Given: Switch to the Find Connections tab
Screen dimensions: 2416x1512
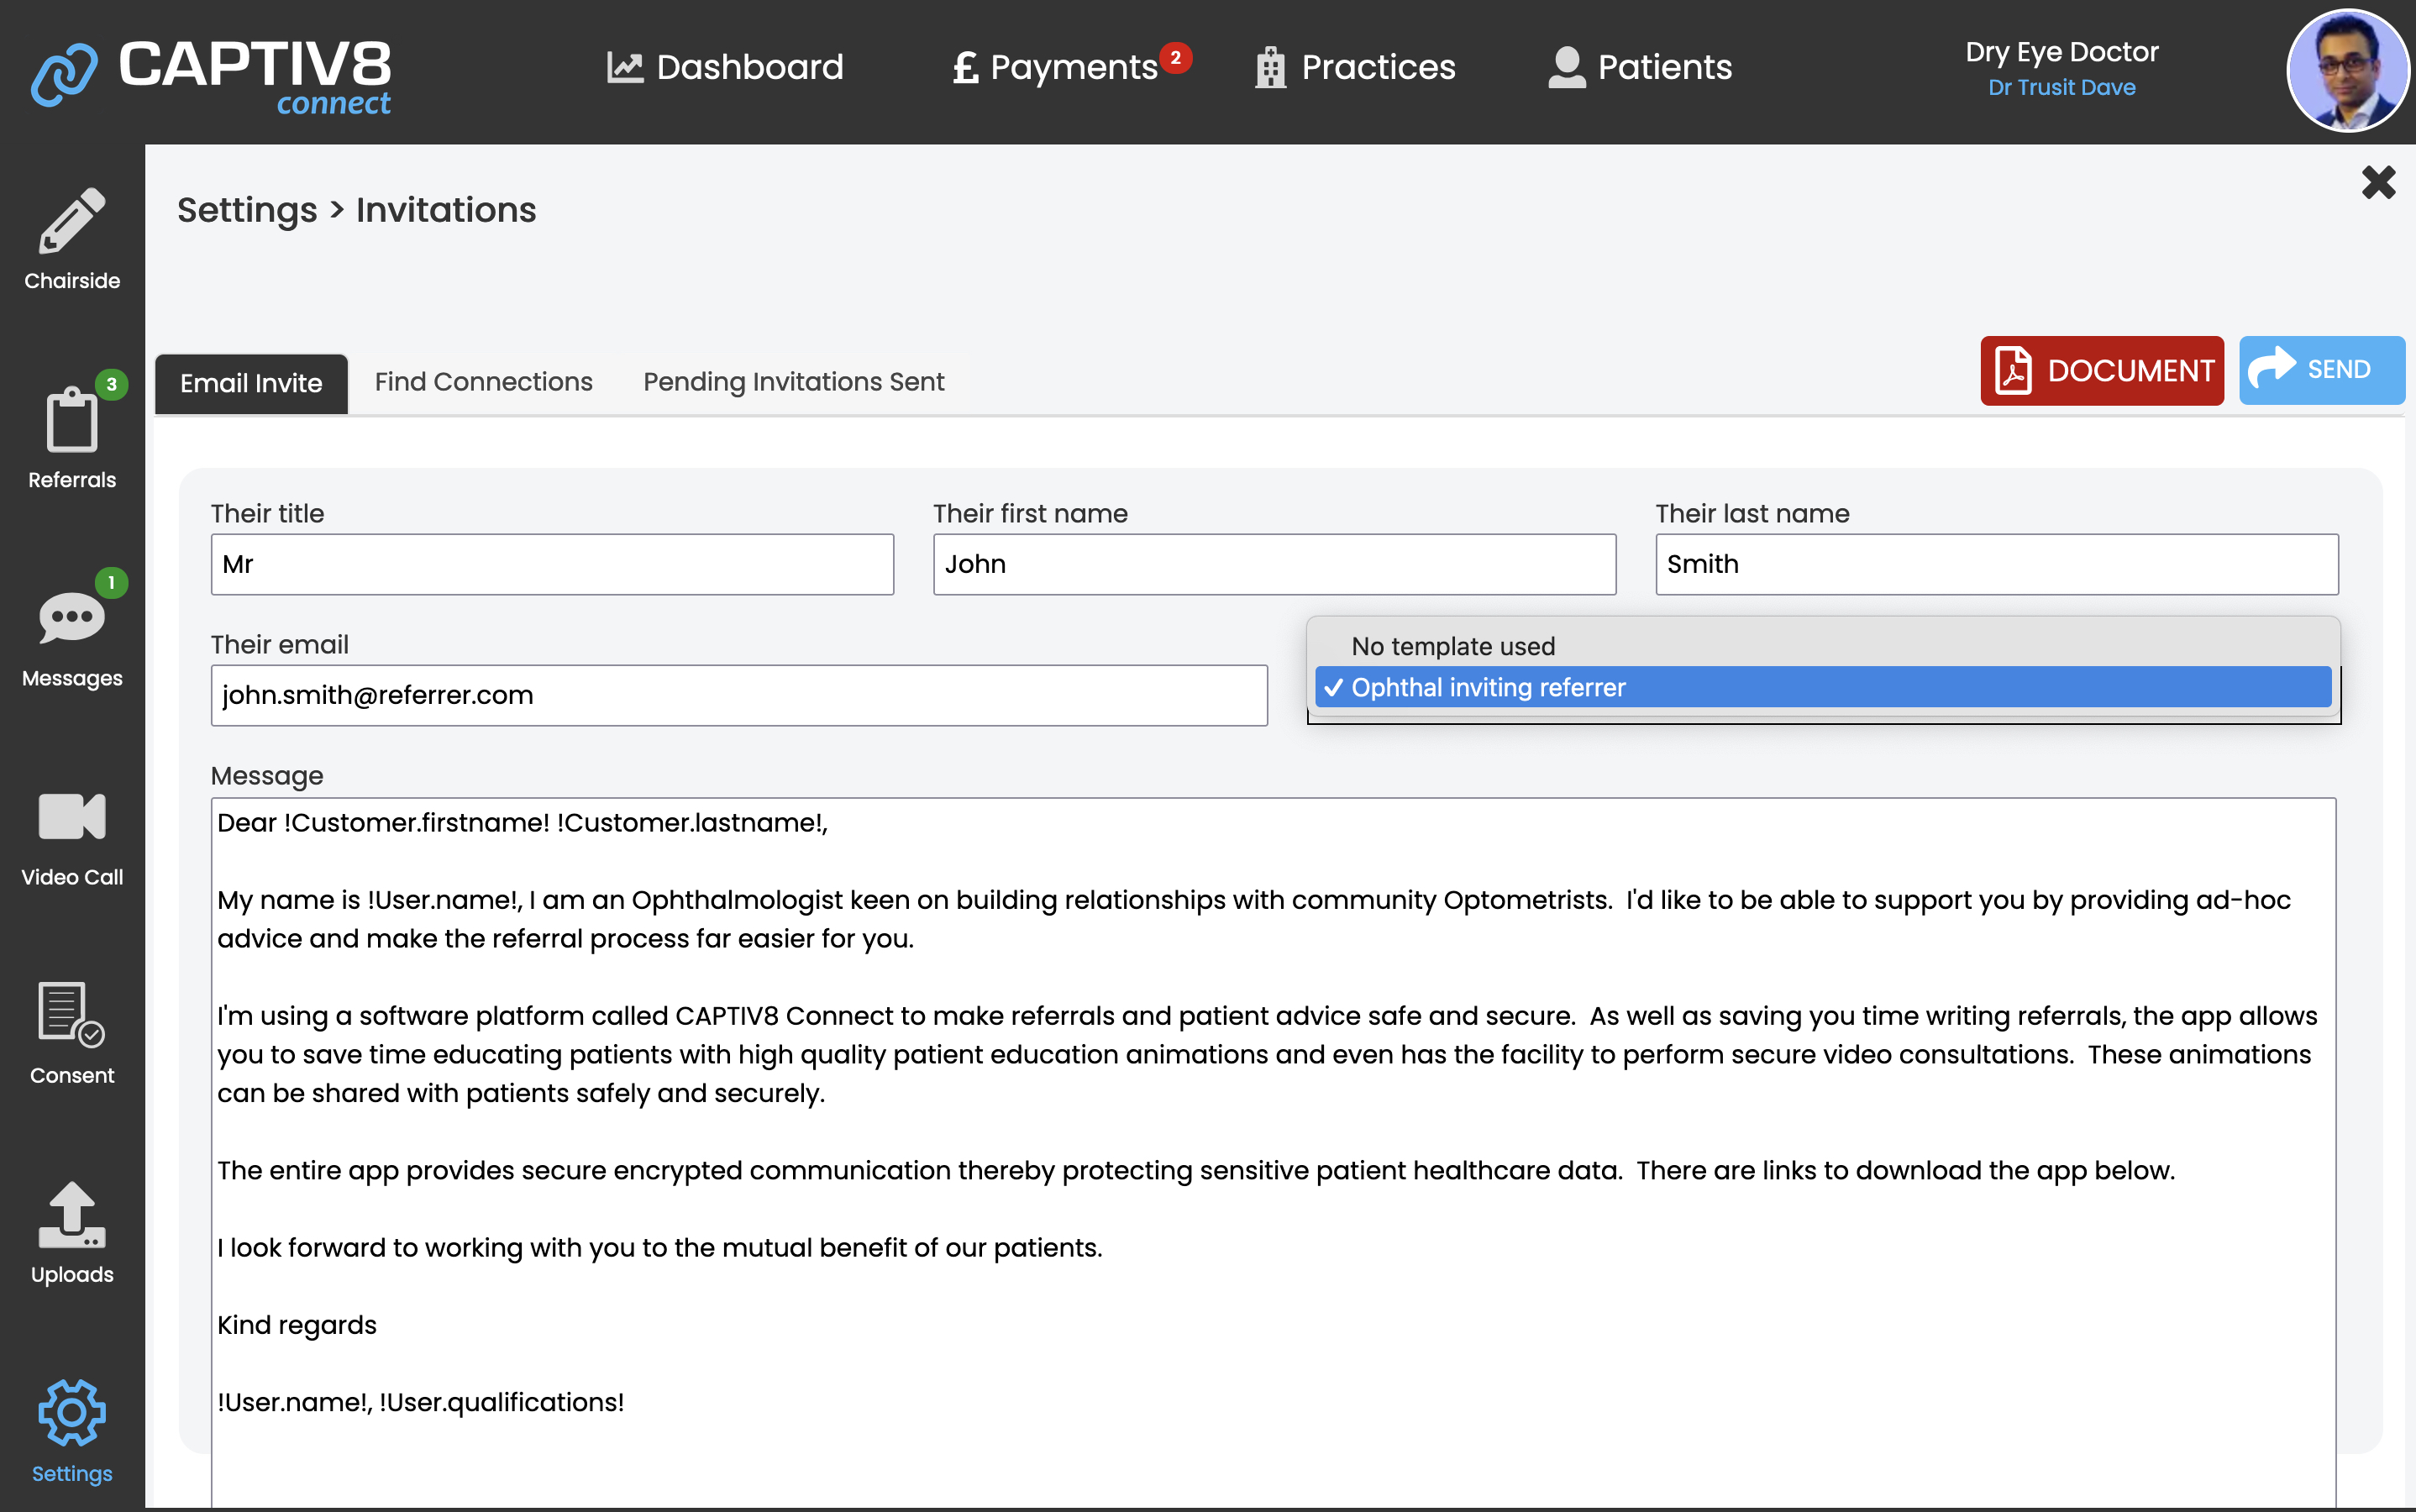Looking at the screenshot, I should tap(483, 382).
